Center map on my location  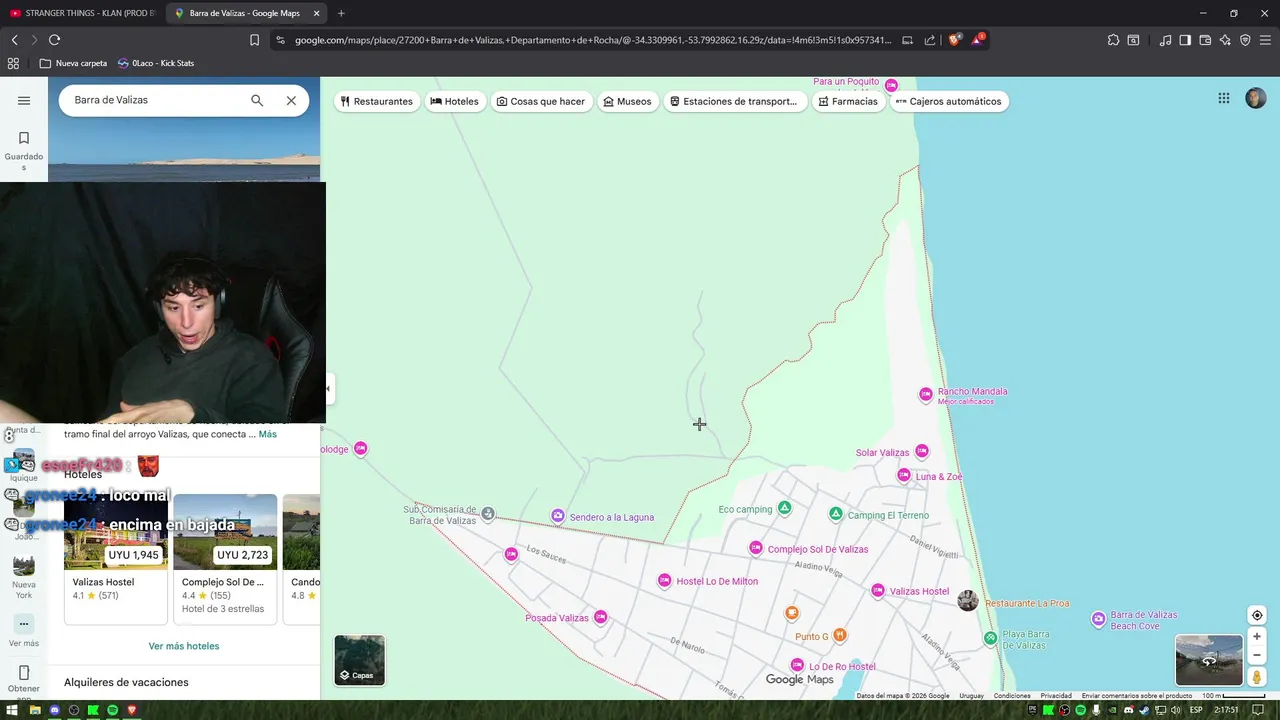tap(1257, 615)
